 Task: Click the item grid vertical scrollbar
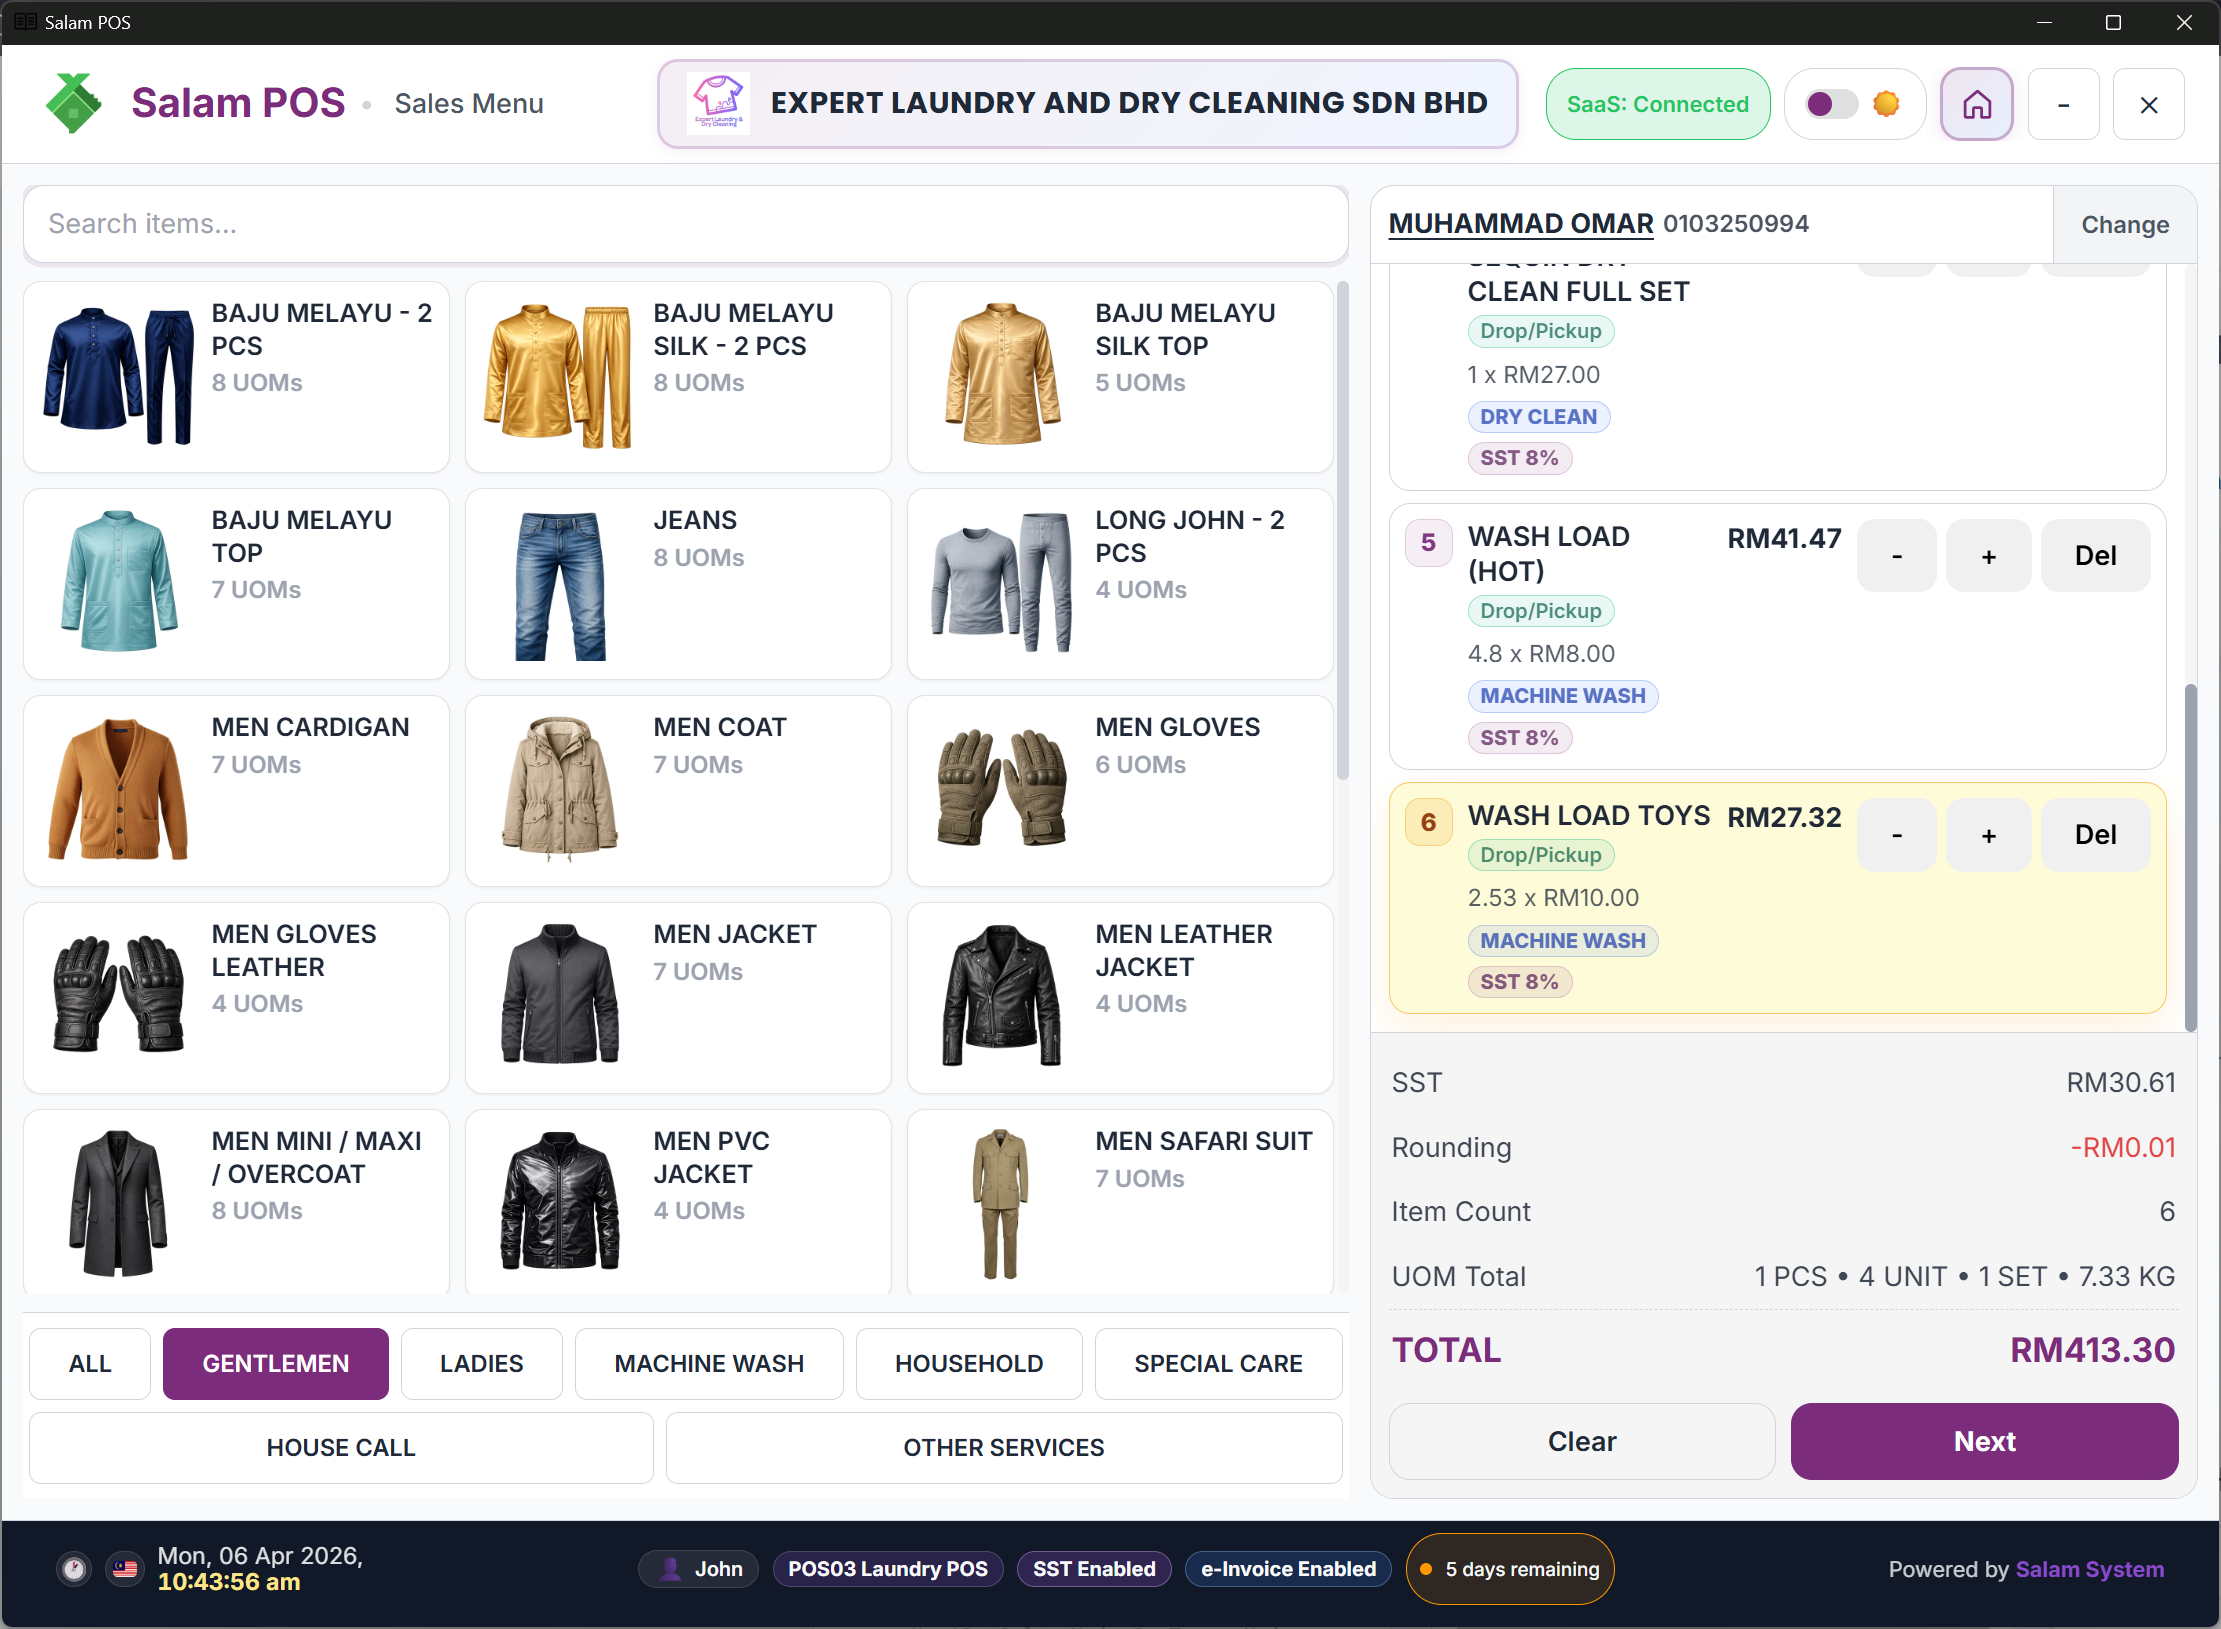(1342, 530)
